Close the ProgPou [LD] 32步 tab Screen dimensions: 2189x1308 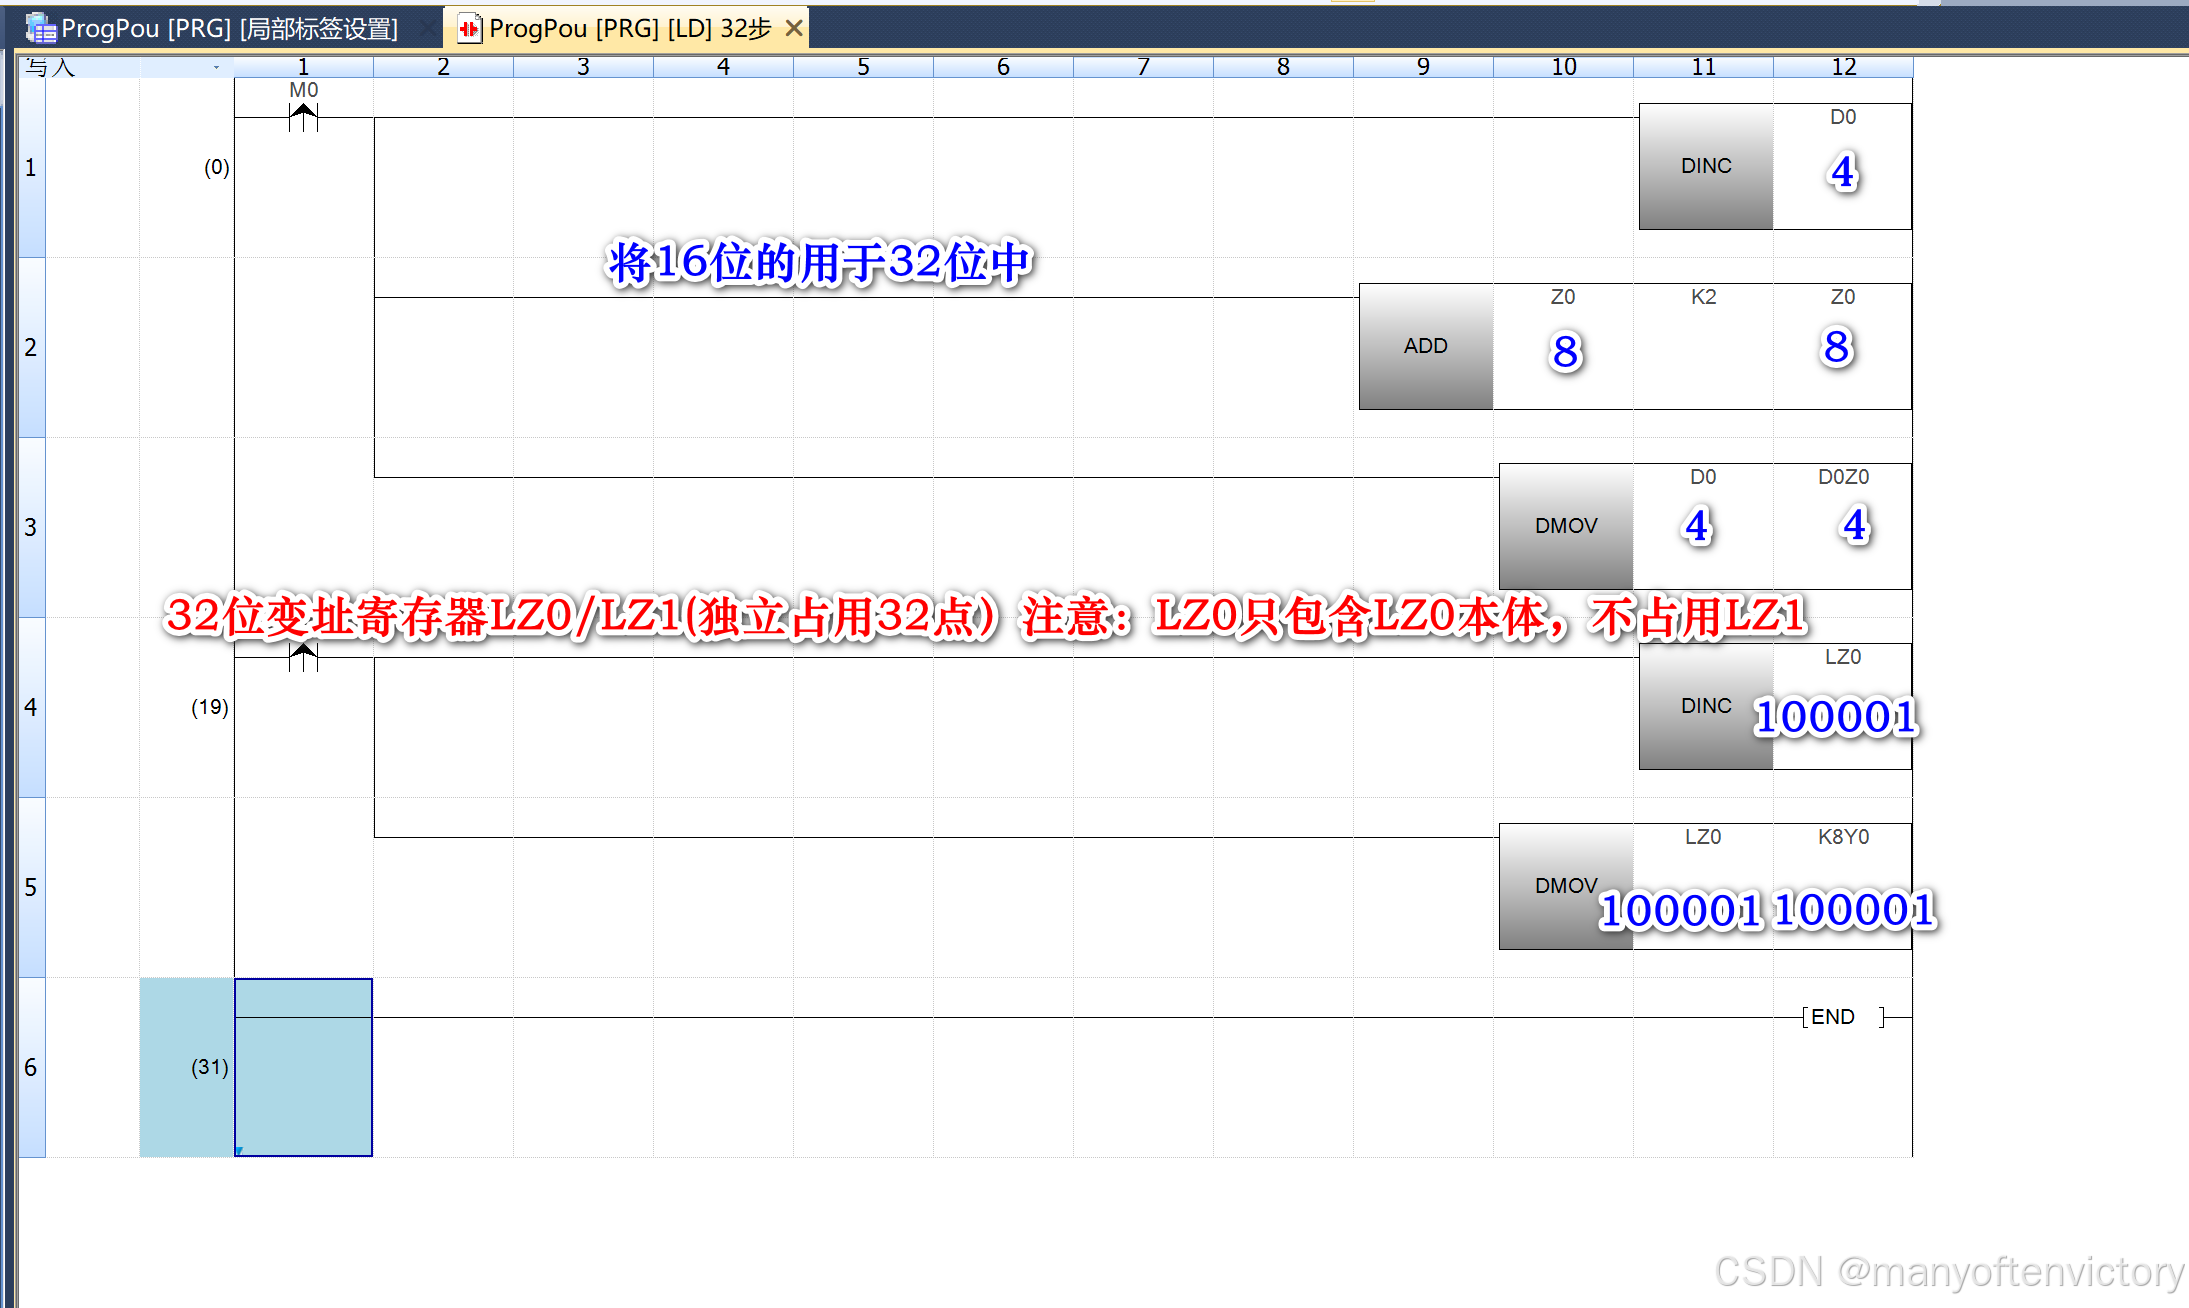click(x=794, y=29)
